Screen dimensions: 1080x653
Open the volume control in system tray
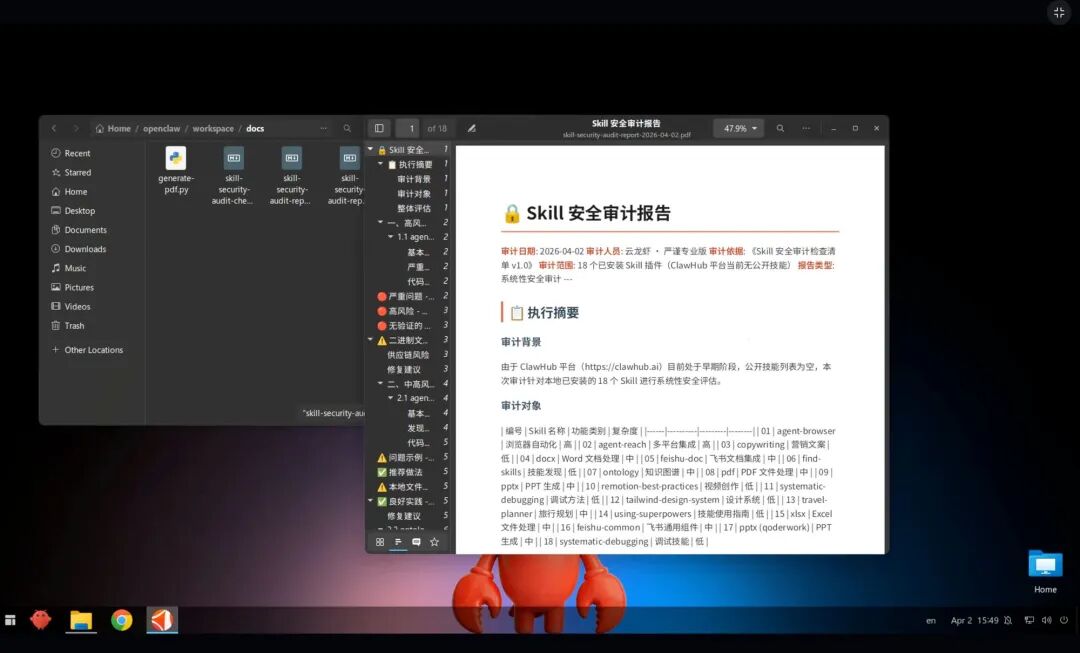(1046, 620)
